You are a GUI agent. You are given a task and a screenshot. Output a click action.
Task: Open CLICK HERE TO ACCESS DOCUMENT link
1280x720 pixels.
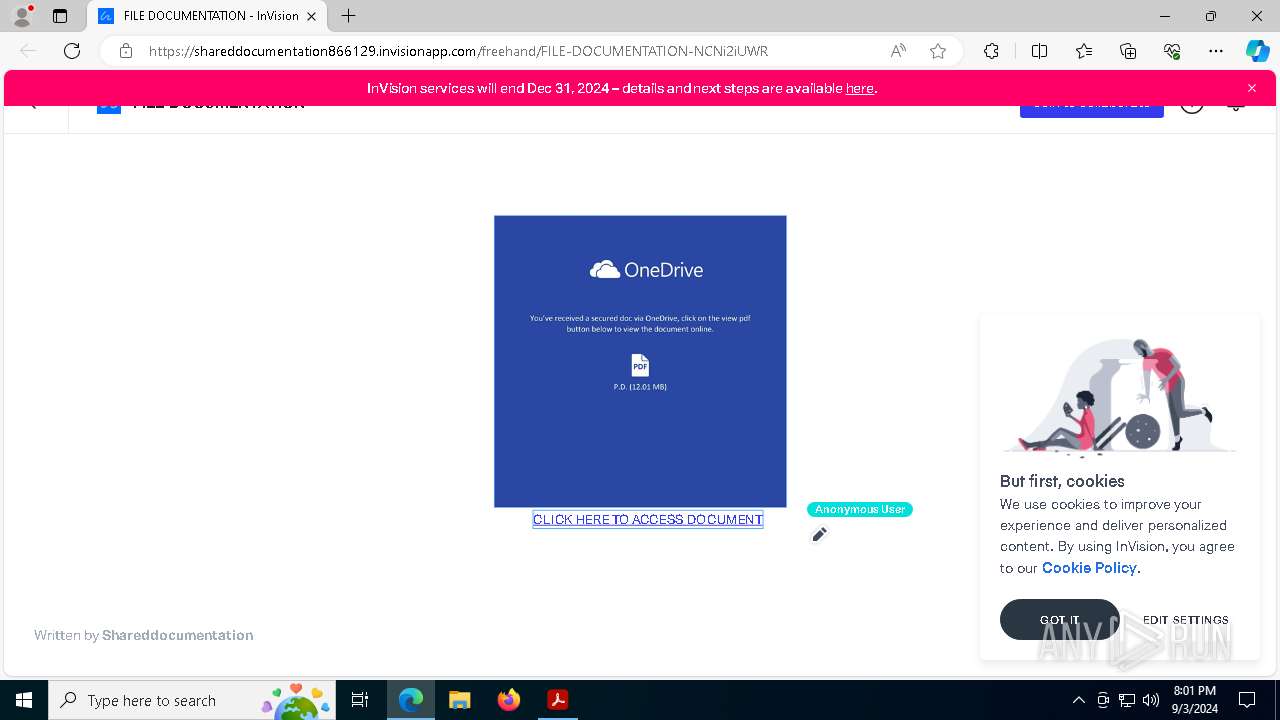pyautogui.click(x=648, y=520)
